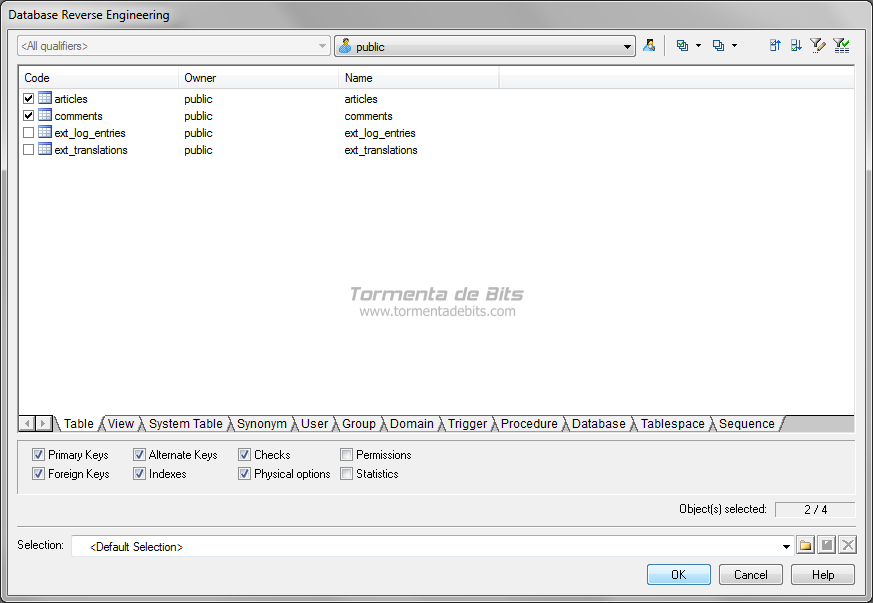Sort by the Code column header
This screenshot has width=873, height=603.
pos(99,78)
